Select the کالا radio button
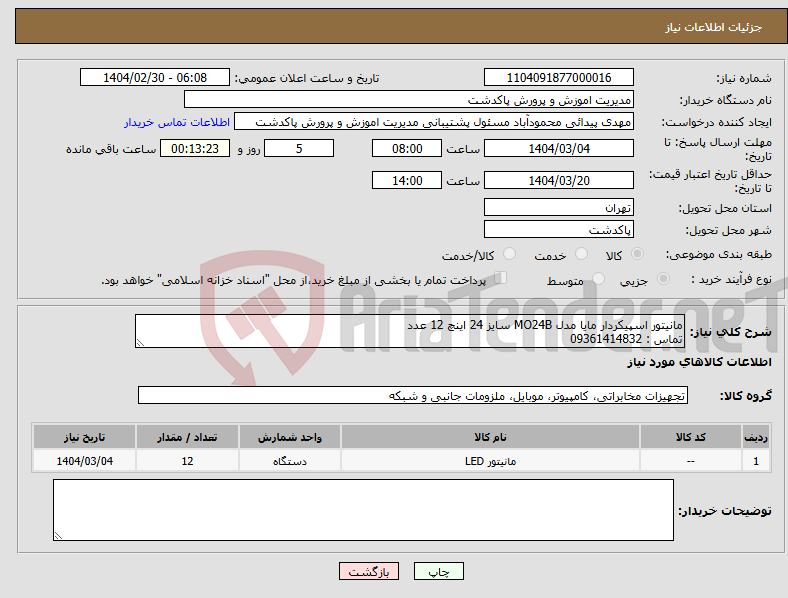788x598 pixels. [637, 254]
